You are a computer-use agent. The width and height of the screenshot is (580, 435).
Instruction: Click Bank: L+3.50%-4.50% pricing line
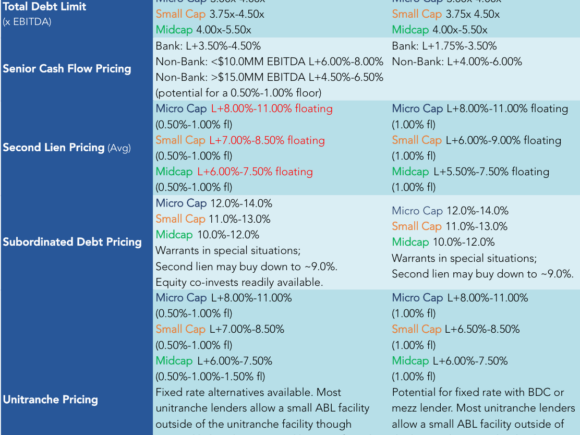[x=208, y=46]
